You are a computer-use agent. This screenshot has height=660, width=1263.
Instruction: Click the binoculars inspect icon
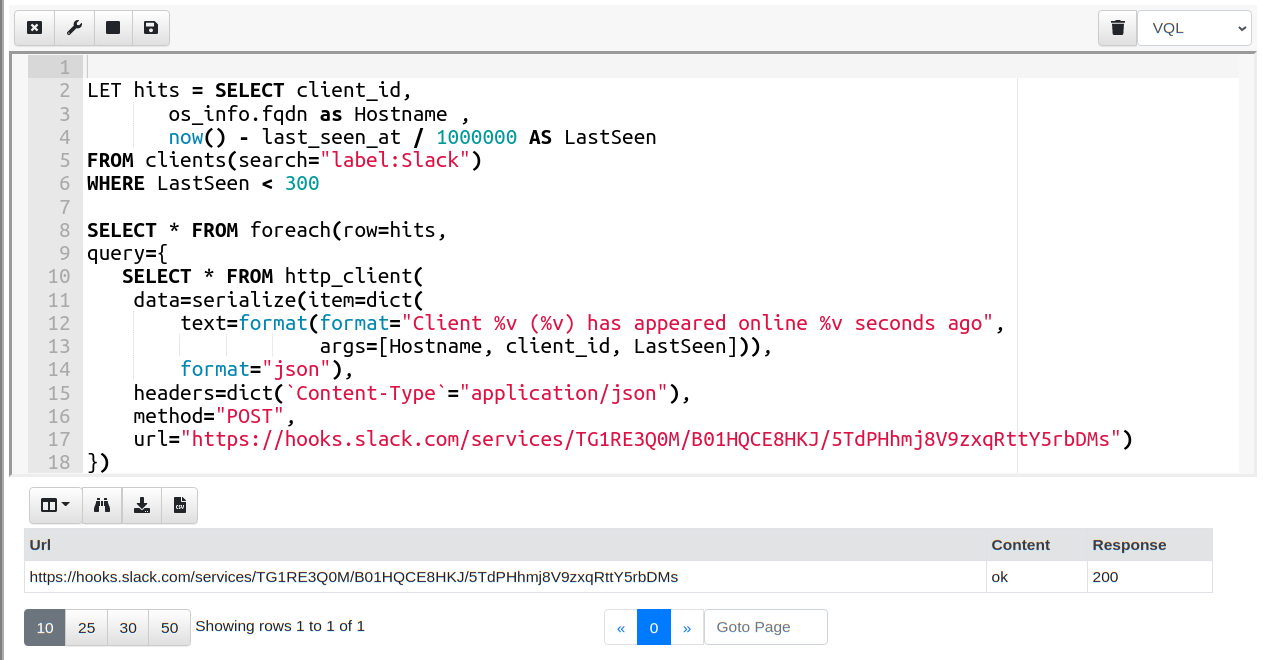(102, 506)
